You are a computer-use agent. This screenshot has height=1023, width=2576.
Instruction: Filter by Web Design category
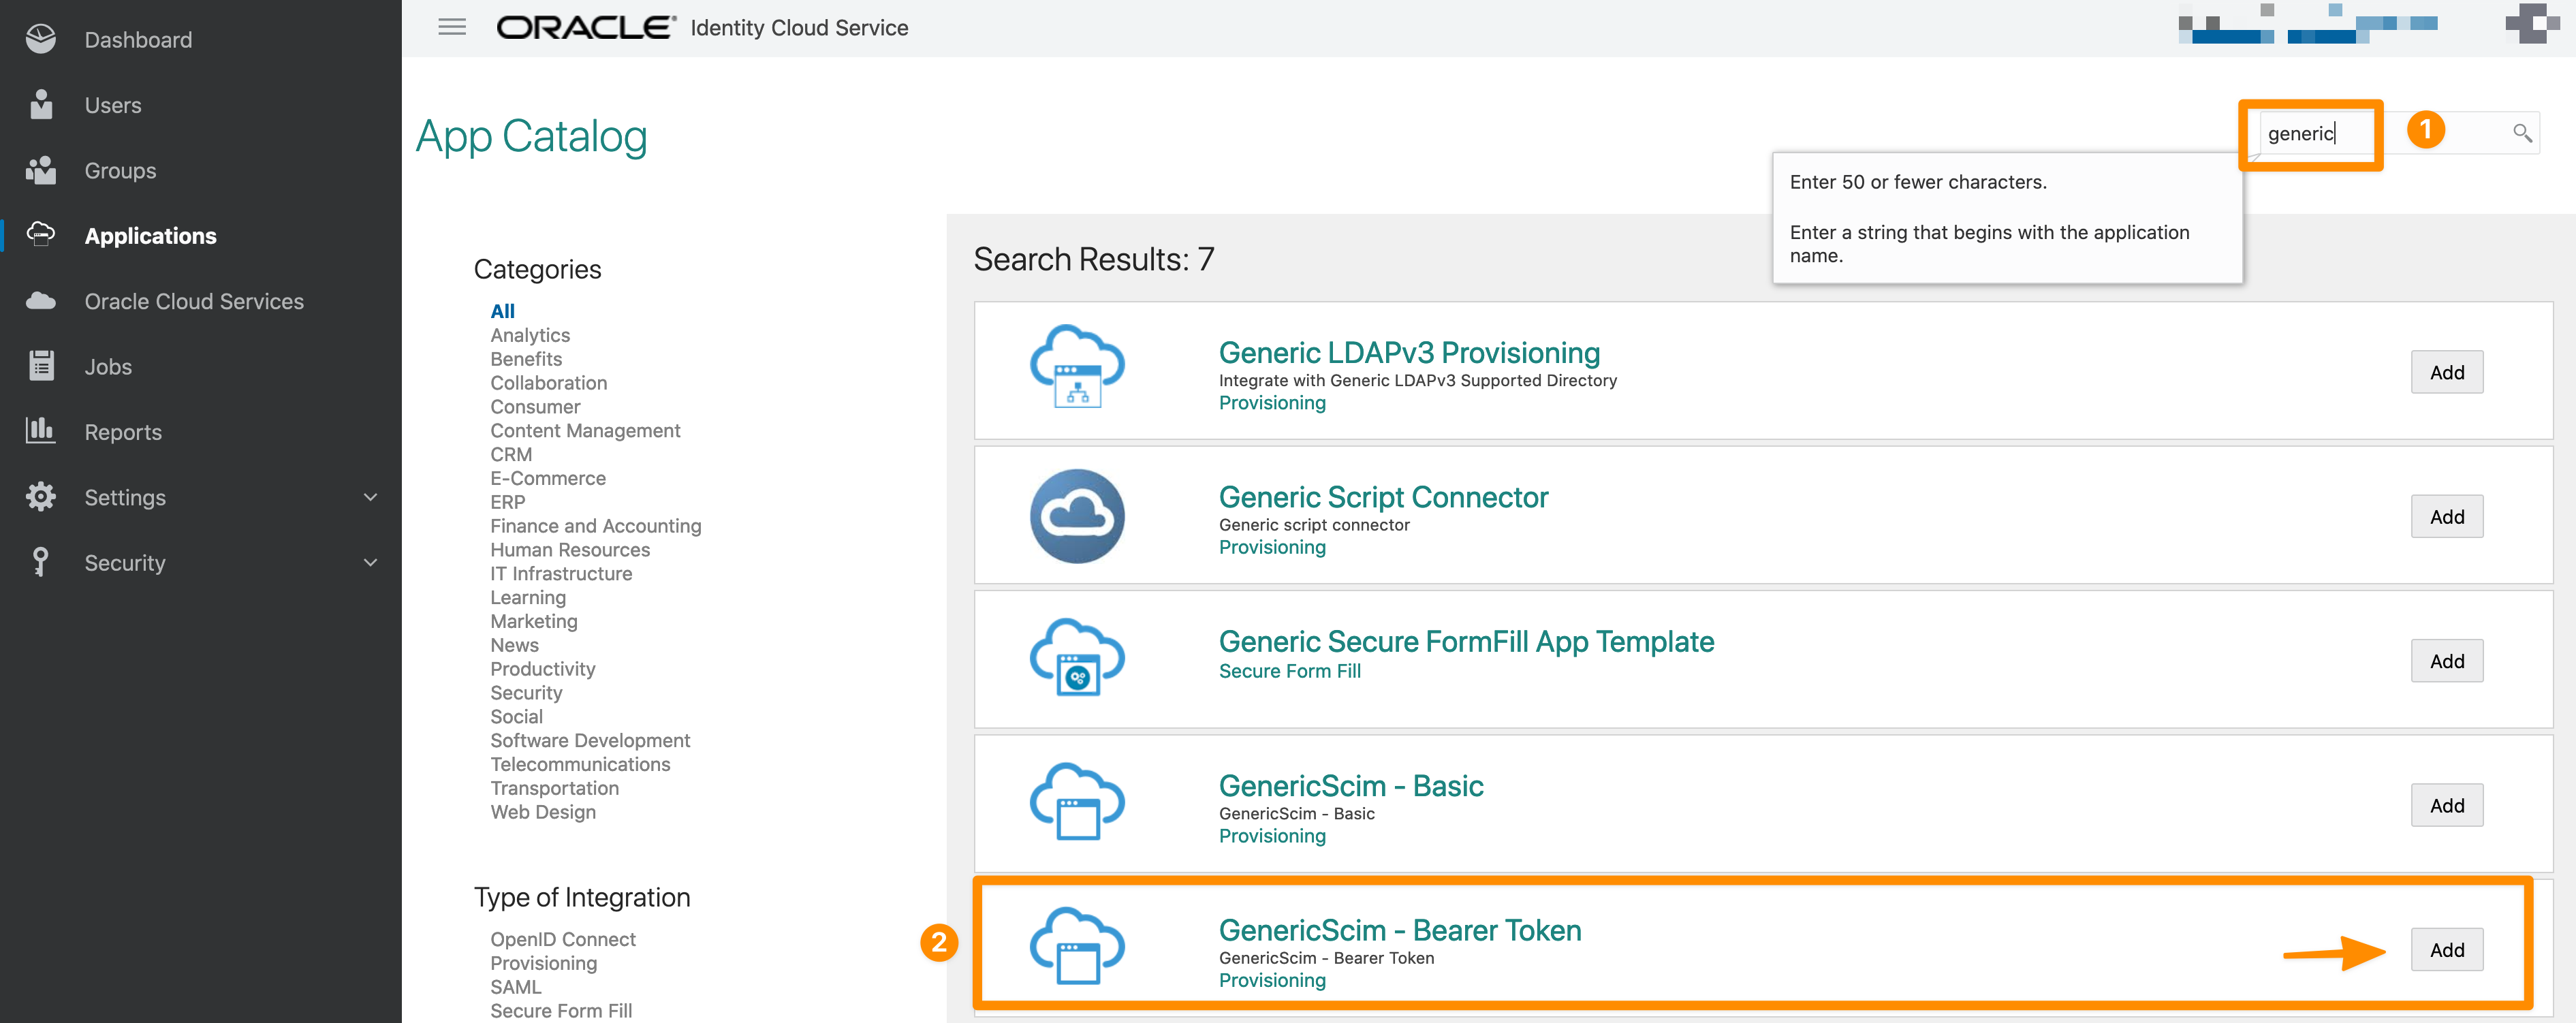coord(543,812)
